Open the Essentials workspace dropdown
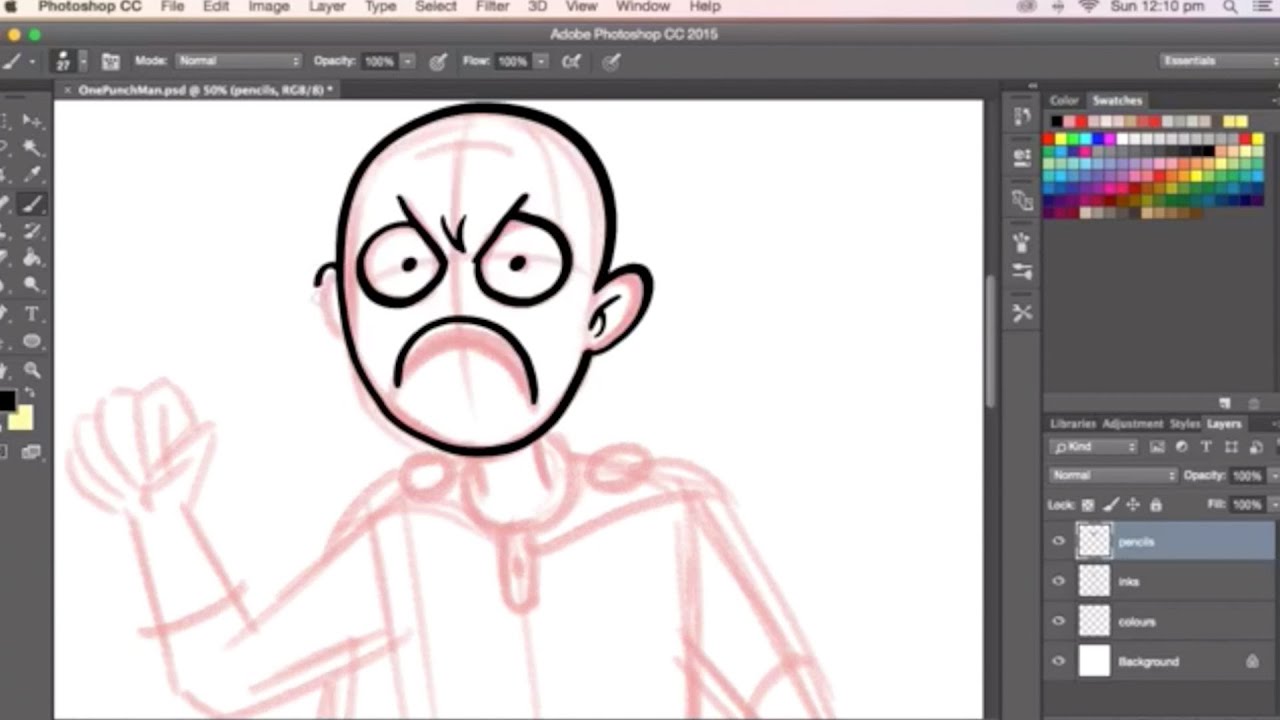 tap(1218, 61)
